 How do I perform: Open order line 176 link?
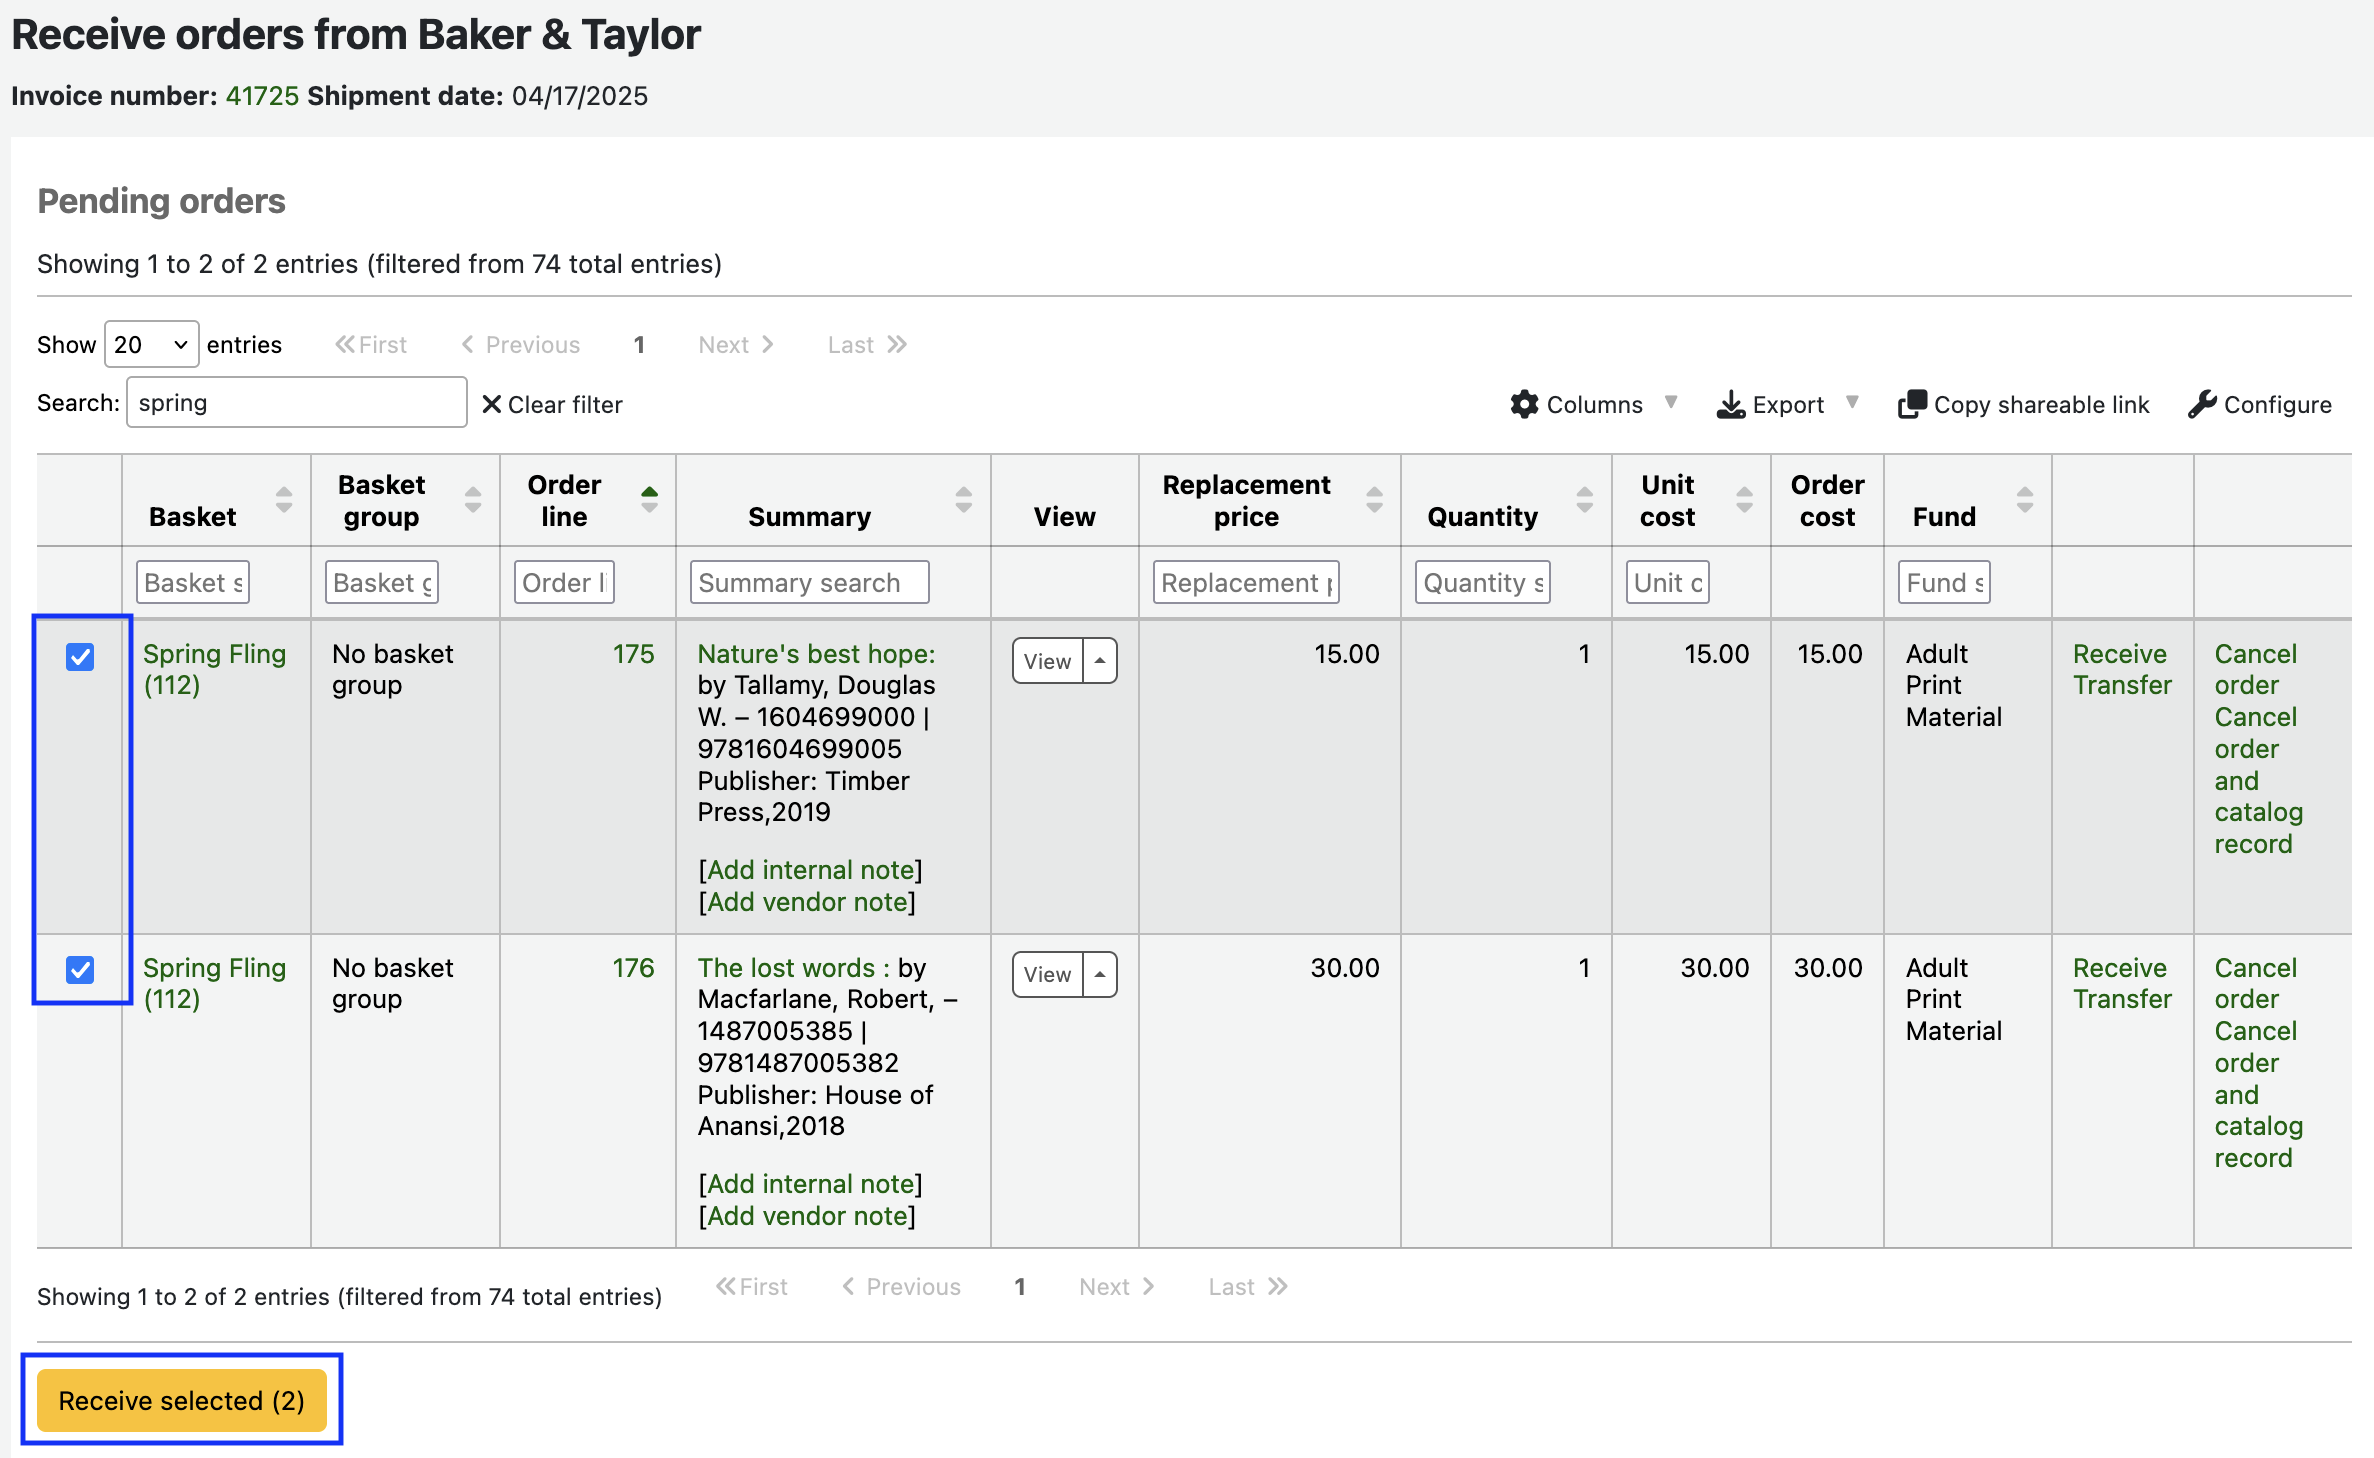(x=633, y=968)
